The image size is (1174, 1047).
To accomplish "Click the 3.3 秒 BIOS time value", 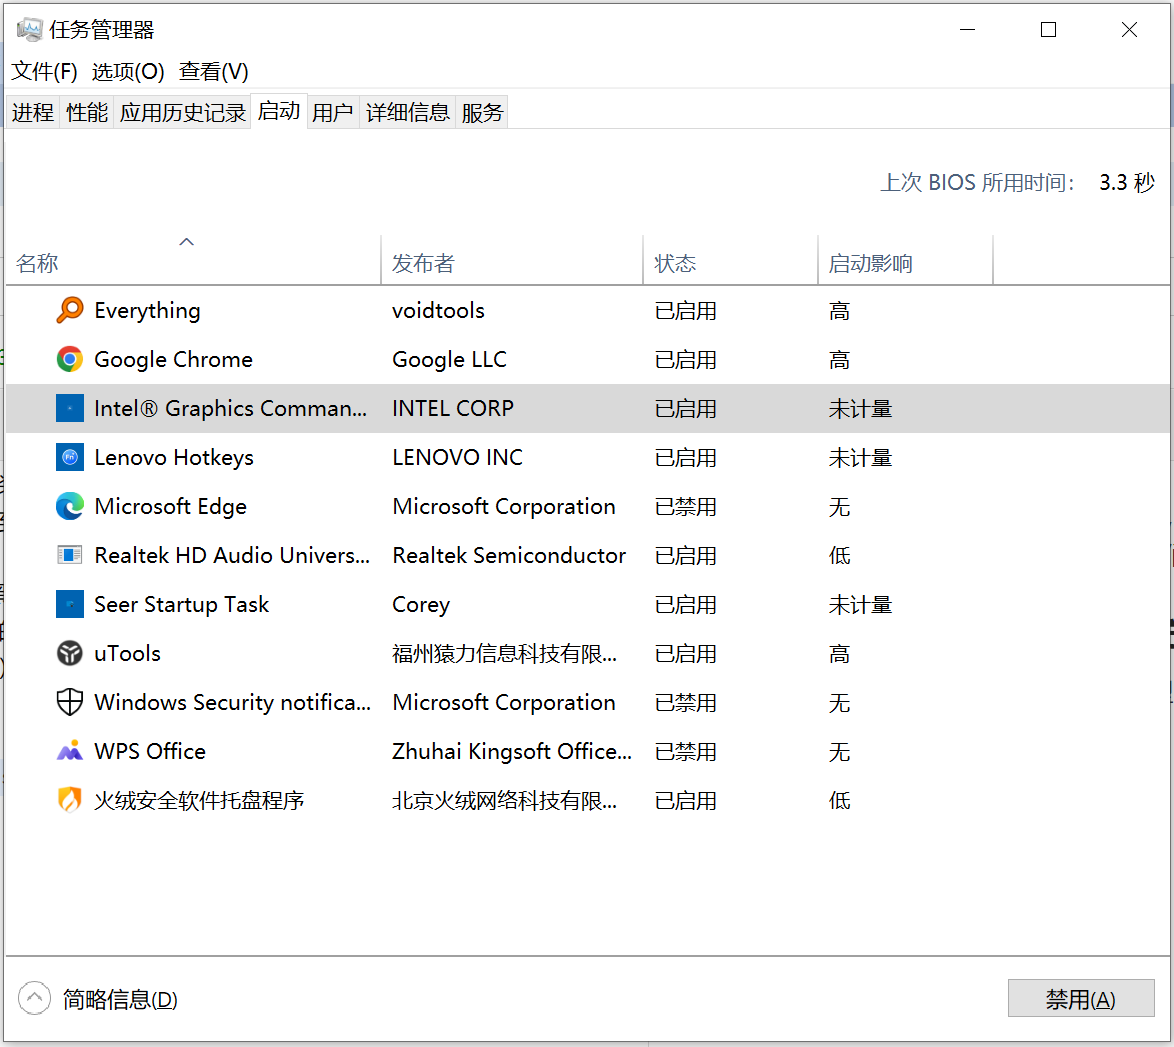I will 1127,182.
